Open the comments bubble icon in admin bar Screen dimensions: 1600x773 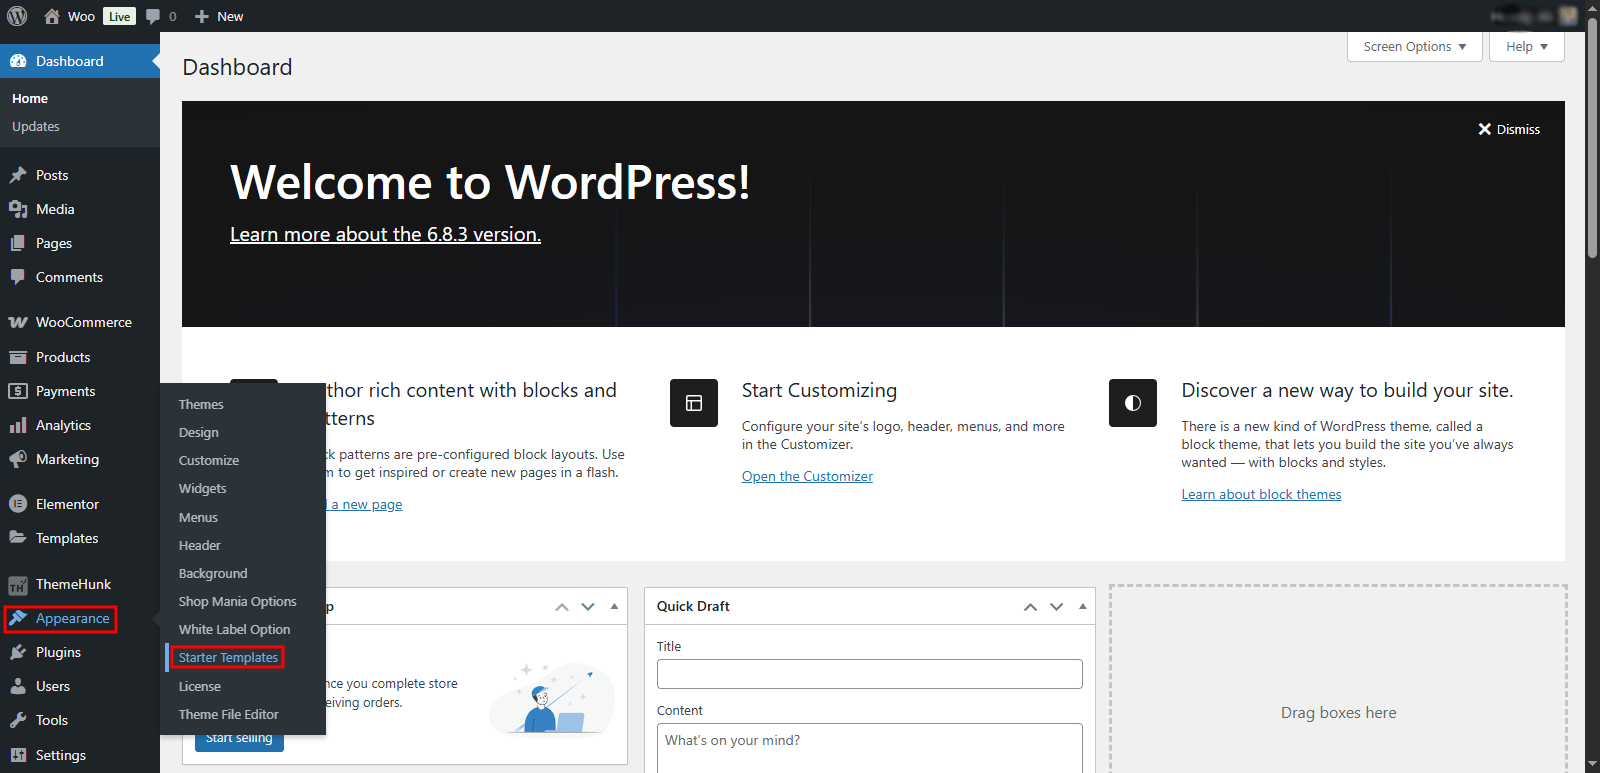click(153, 16)
